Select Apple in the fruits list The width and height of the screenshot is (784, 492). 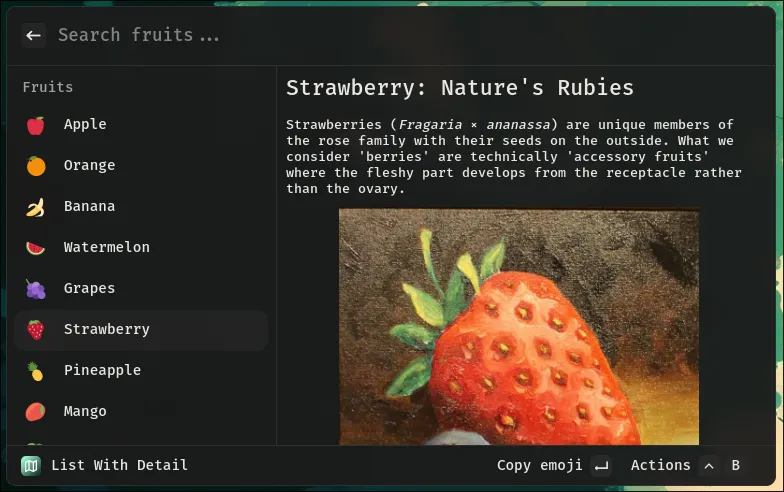click(x=85, y=125)
